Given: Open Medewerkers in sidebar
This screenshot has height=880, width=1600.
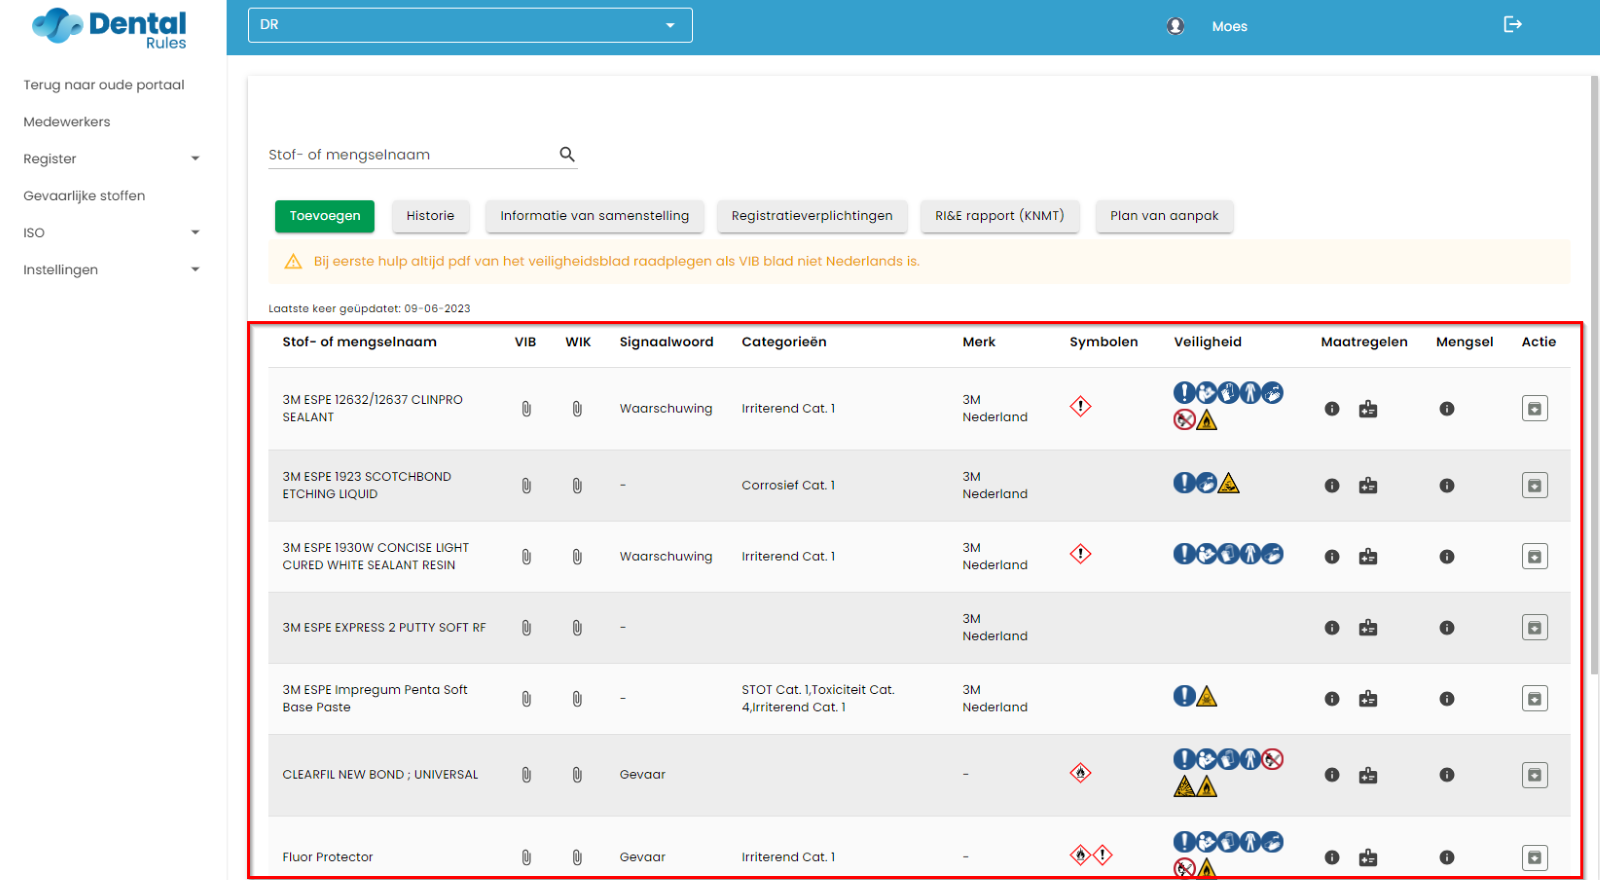Looking at the screenshot, I should [x=67, y=122].
